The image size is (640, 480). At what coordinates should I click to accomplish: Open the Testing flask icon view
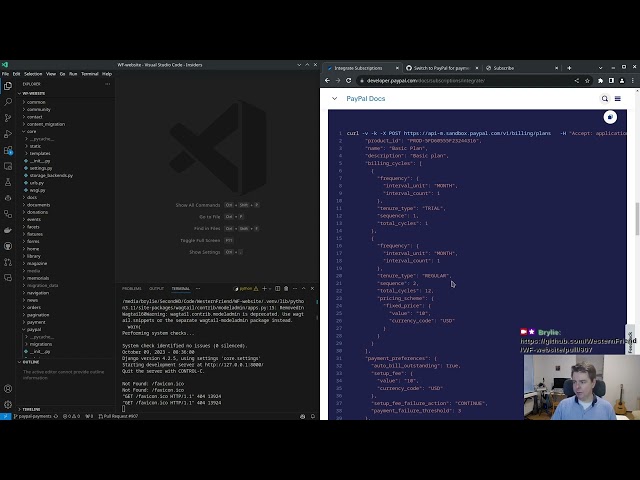click(8, 182)
